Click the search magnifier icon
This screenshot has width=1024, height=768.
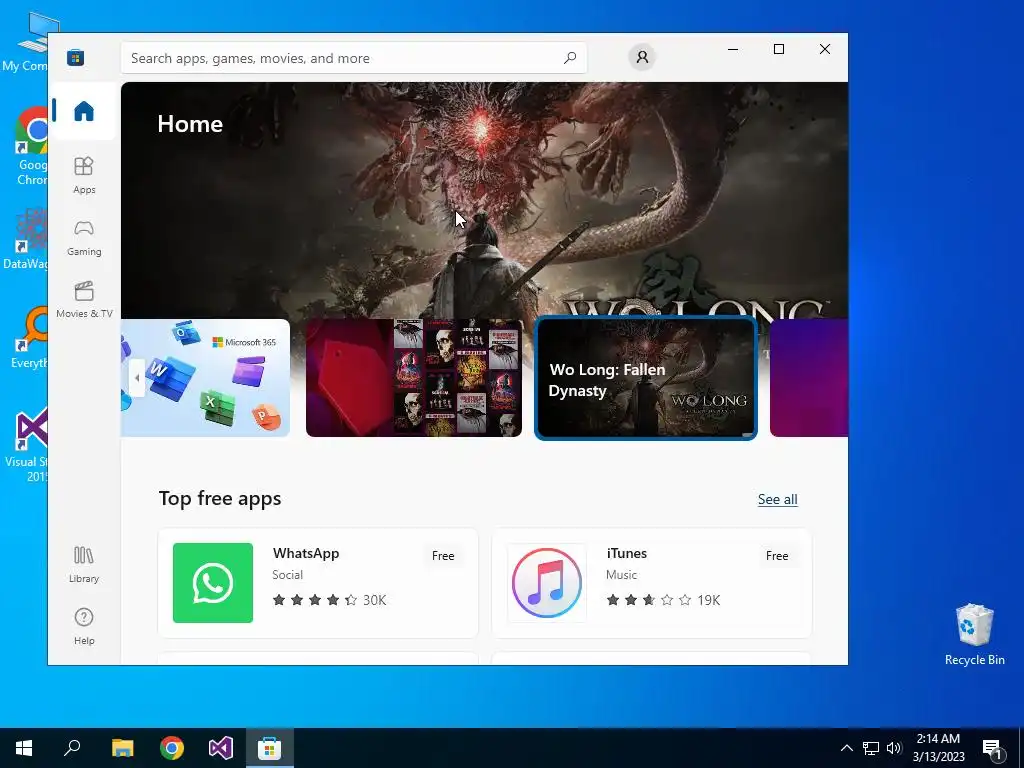click(x=570, y=58)
